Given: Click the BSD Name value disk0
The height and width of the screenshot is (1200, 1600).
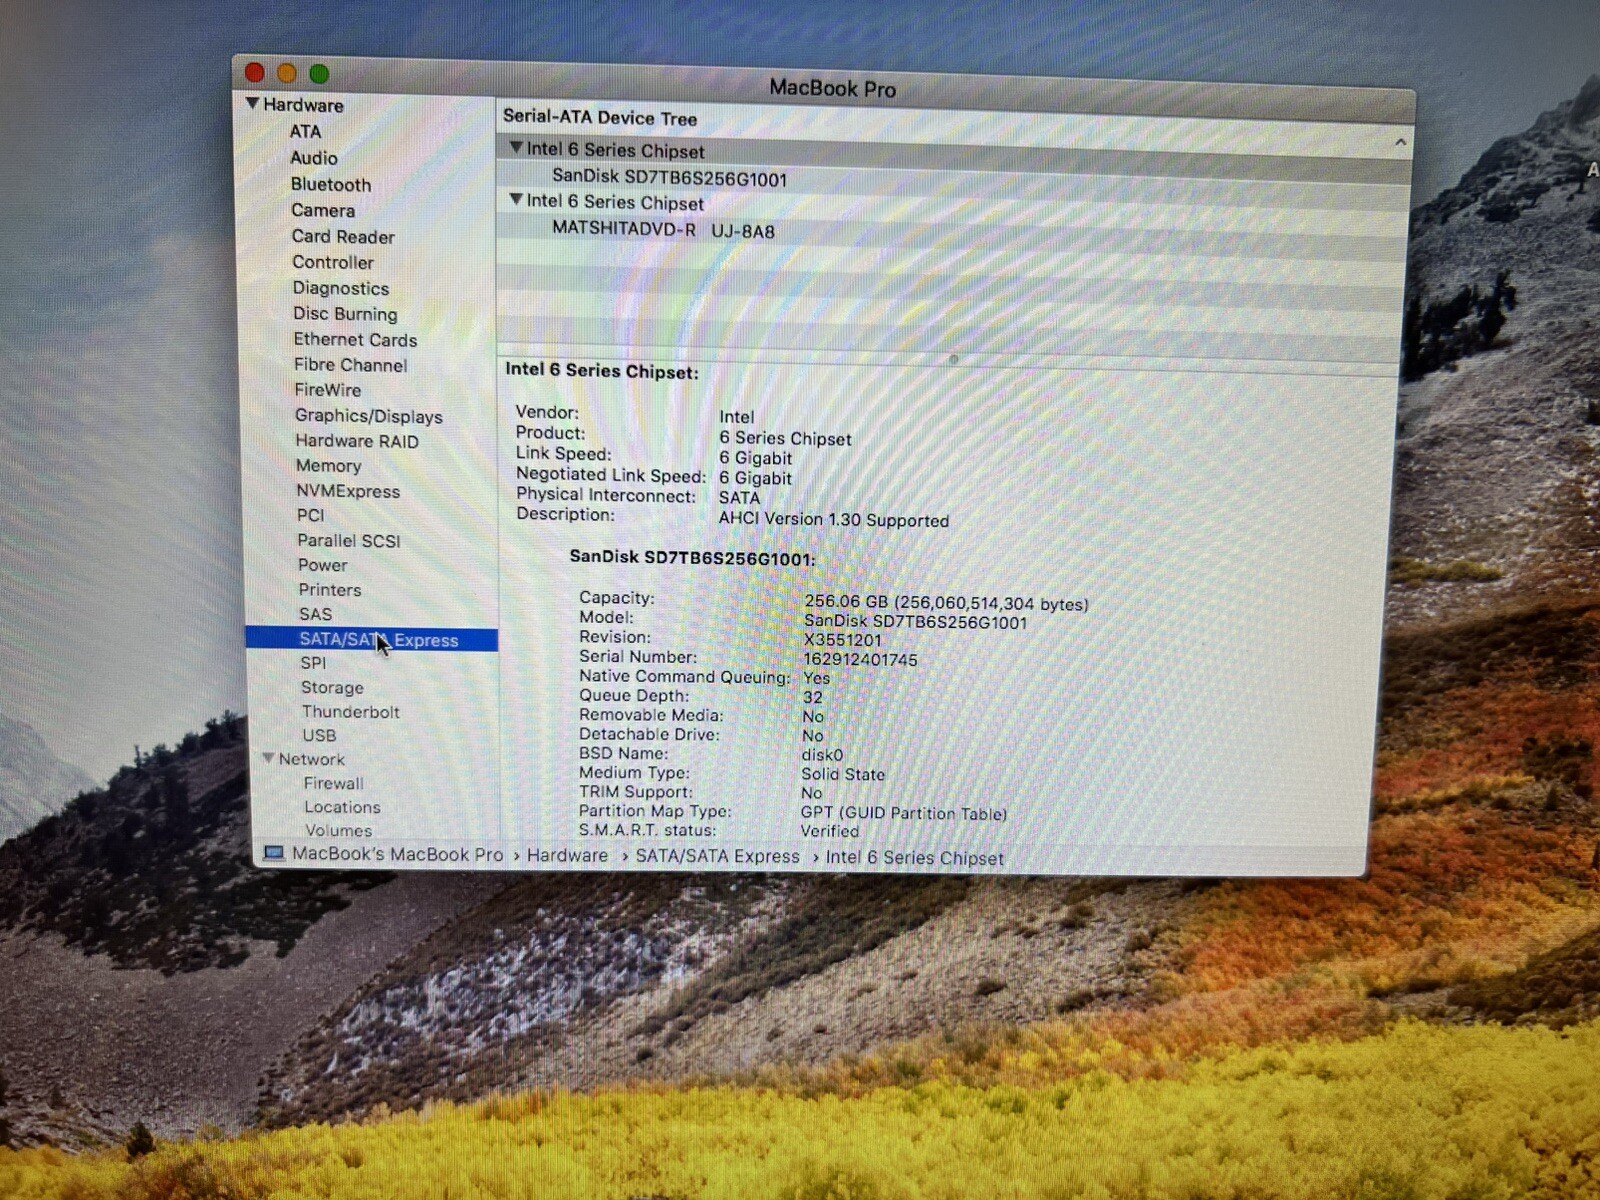Looking at the screenshot, I should [x=822, y=755].
